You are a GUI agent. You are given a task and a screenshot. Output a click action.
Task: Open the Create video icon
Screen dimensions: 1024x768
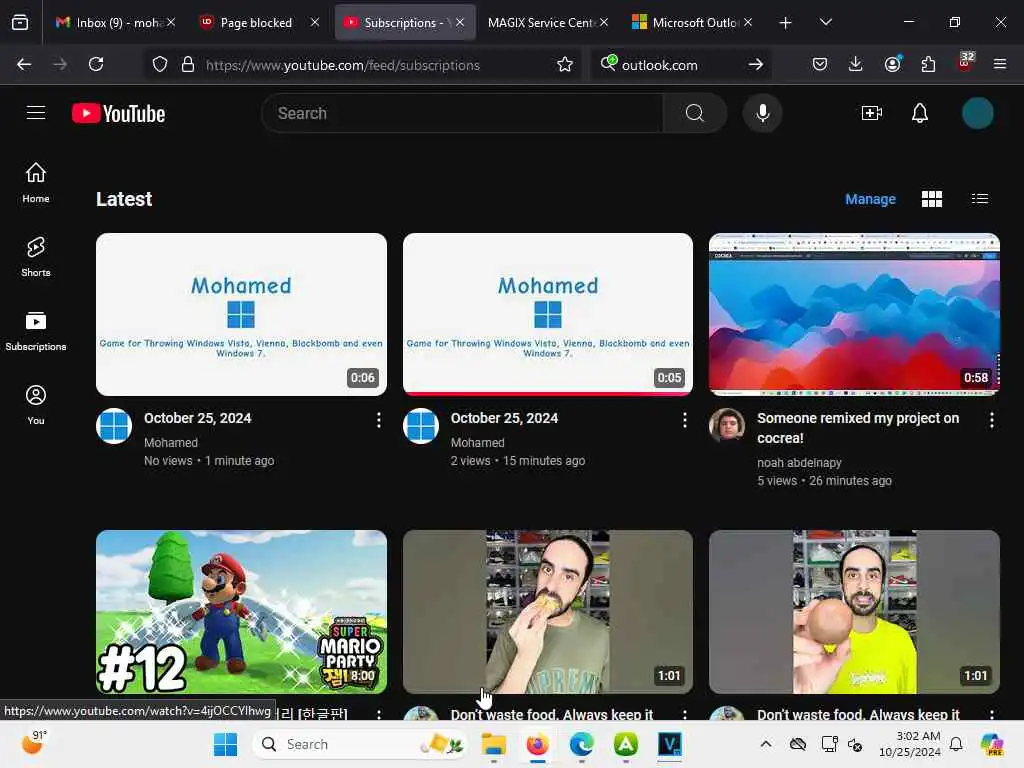[x=872, y=113]
